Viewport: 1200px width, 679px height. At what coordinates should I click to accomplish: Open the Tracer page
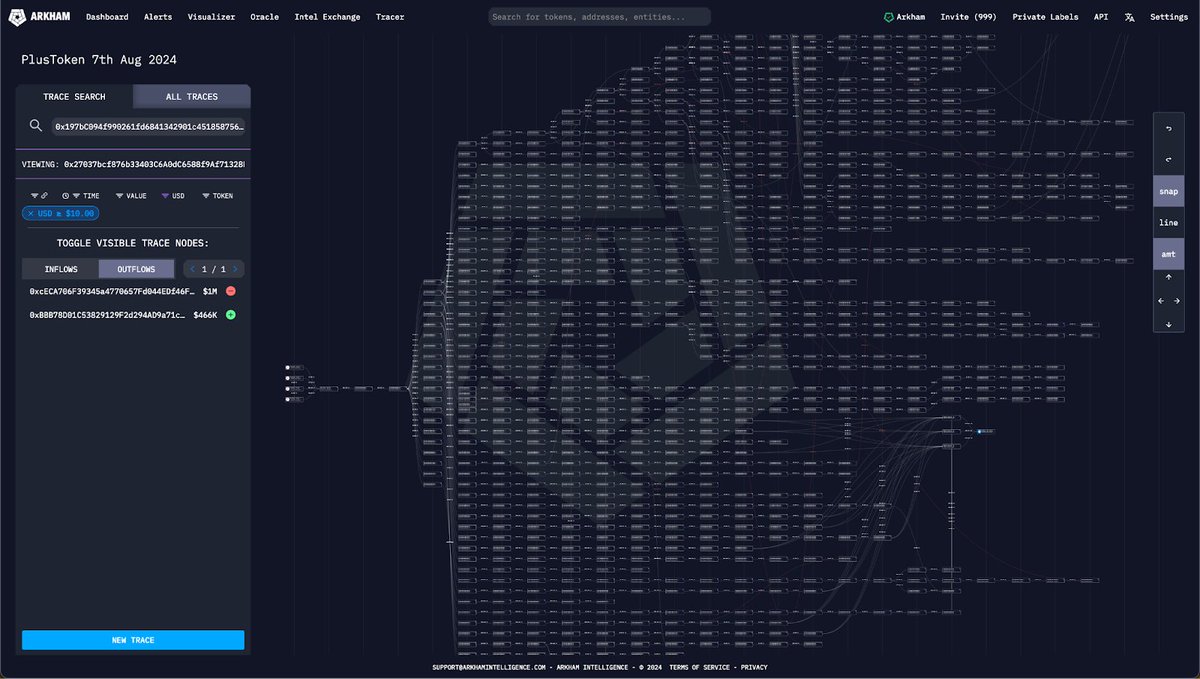pos(390,17)
